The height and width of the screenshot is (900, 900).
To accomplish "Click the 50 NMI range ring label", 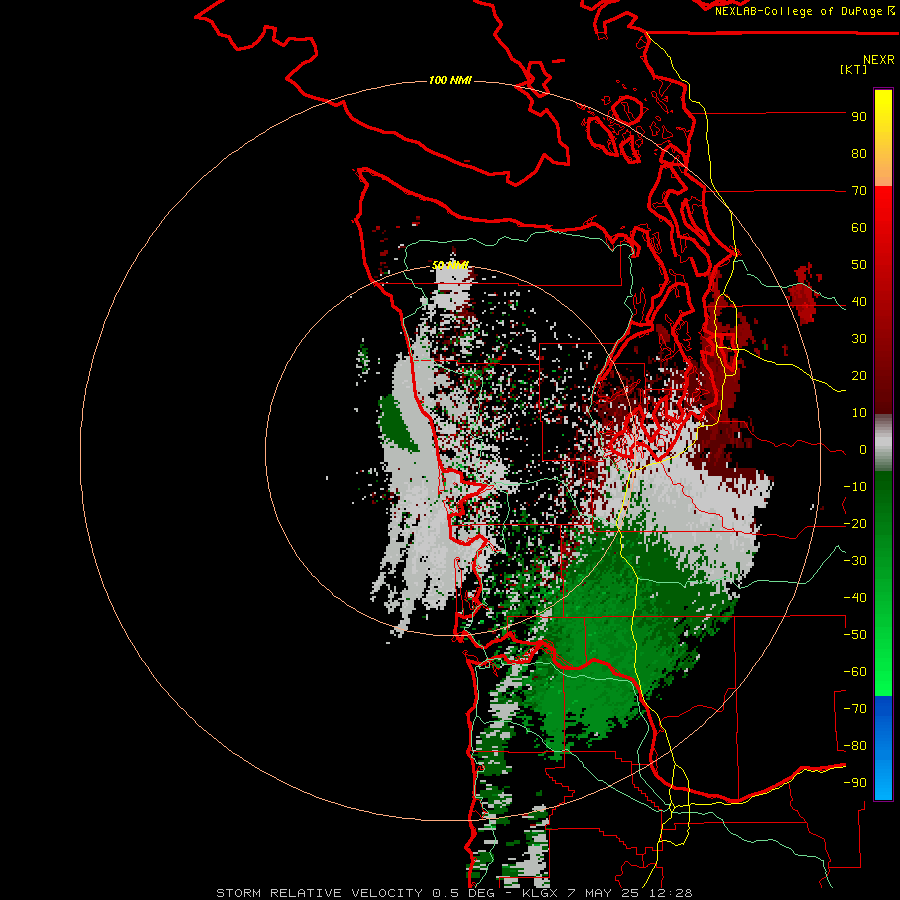I will tap(450, 265).
